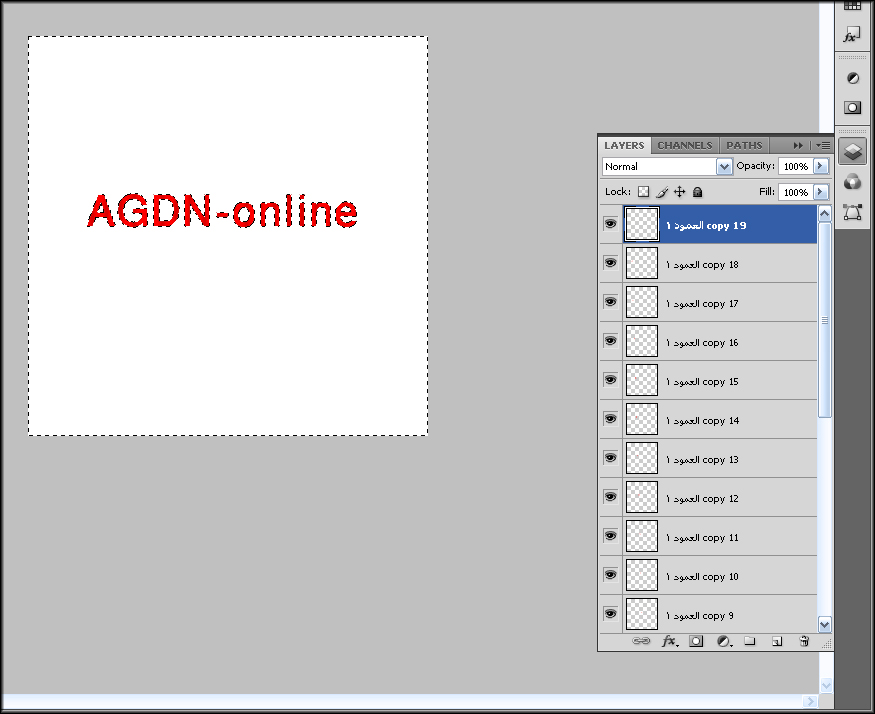Create new fill or adjustment layer icon
The width and height of the screenshot is (875, 714).
[x=724, y=641]
